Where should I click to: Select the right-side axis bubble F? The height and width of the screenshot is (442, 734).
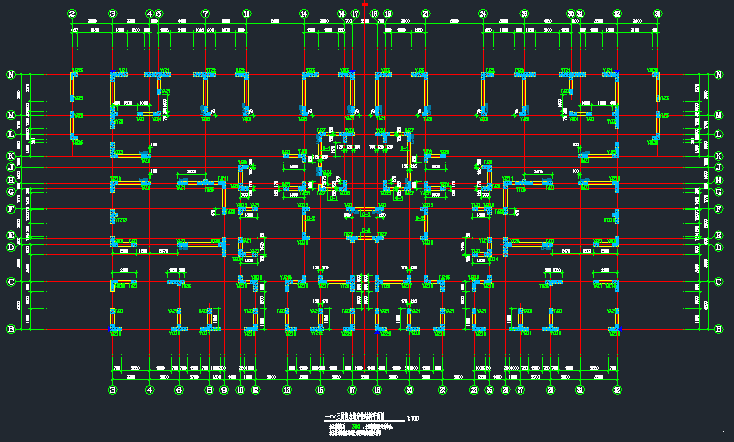[x=718, y=209]
